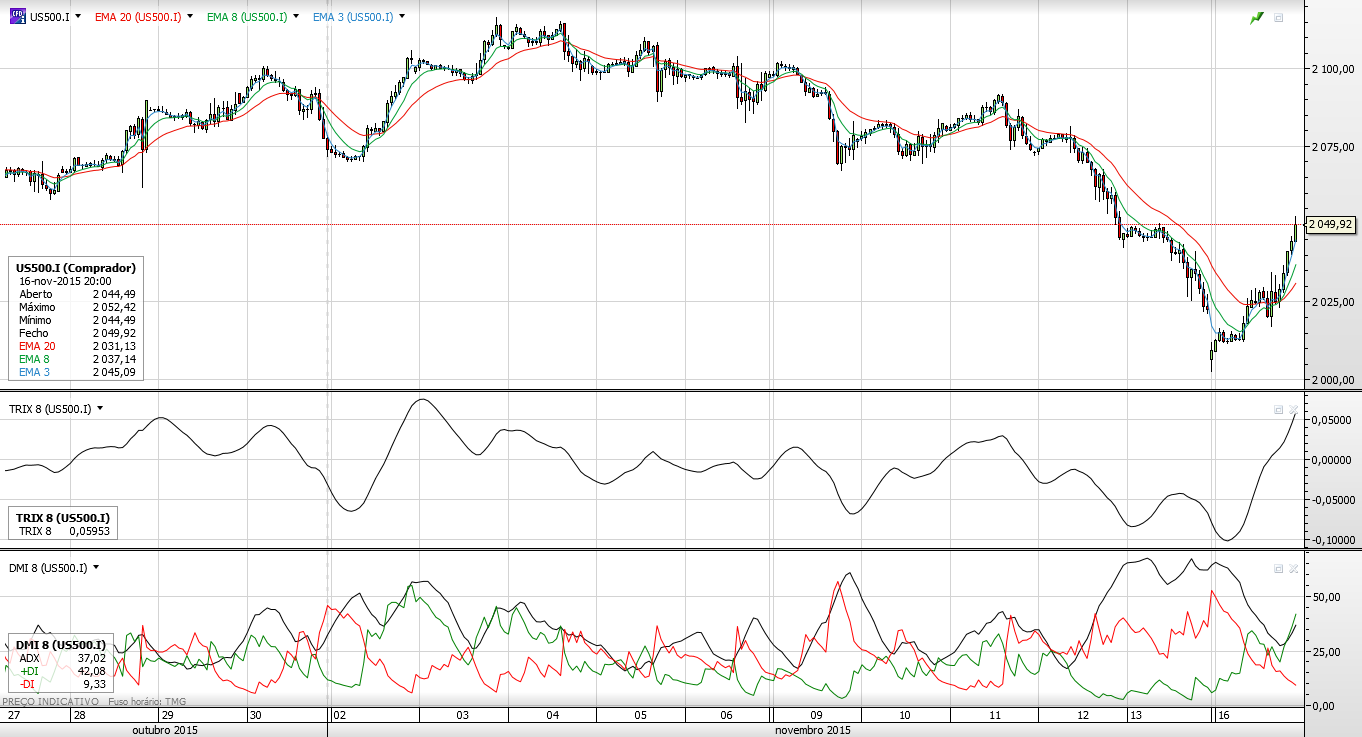Click the blue EMA 3 (US500.I) label
Viewport: 1362px width, 737px height.
pos(352,17)
